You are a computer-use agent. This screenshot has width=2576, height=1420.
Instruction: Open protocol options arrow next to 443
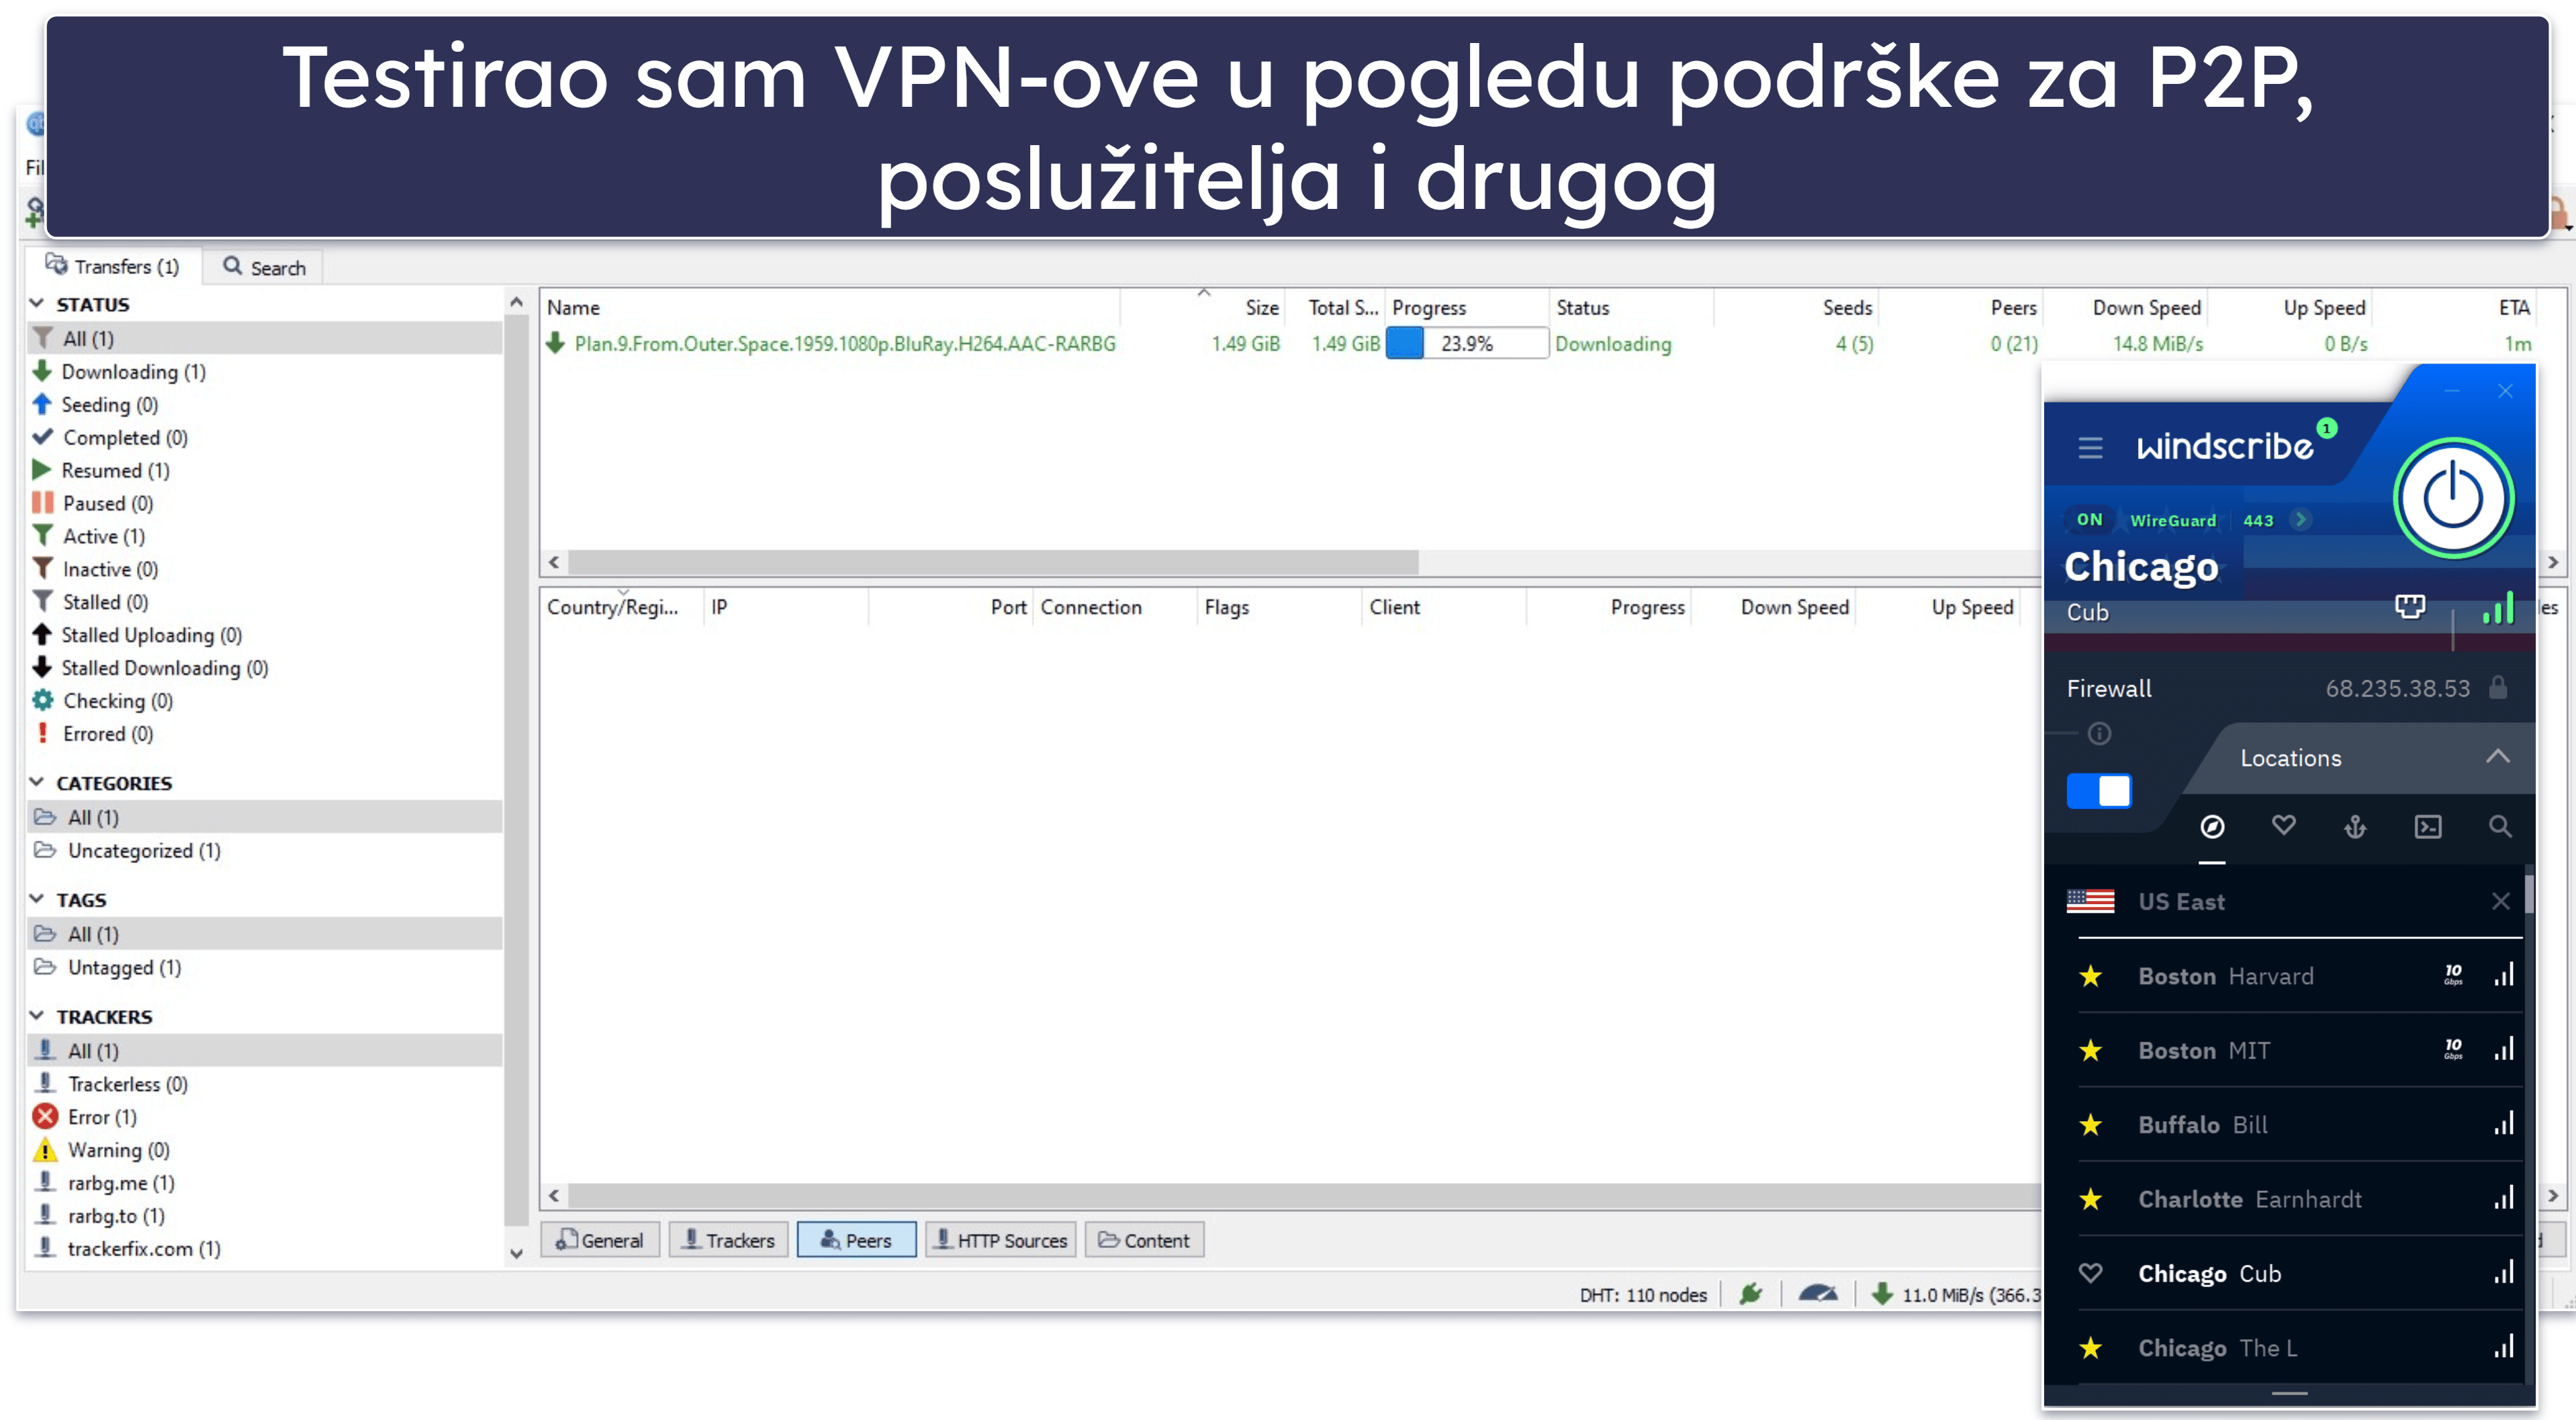pos(2300,520)
